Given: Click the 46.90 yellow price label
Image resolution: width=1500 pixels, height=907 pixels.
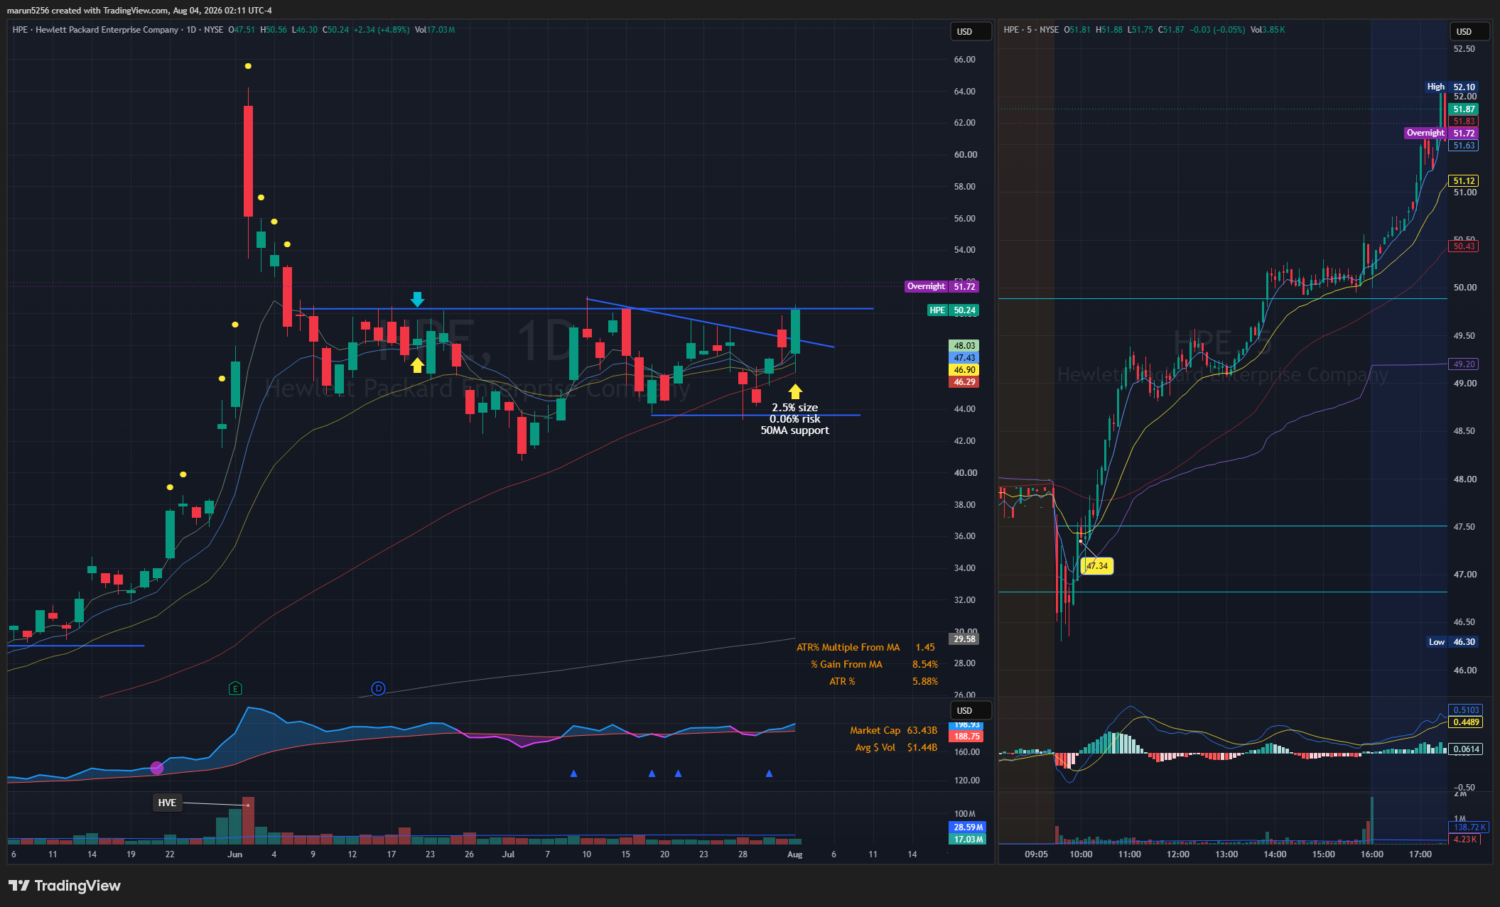Looking at the screenshot, I should tap(964, 370).
